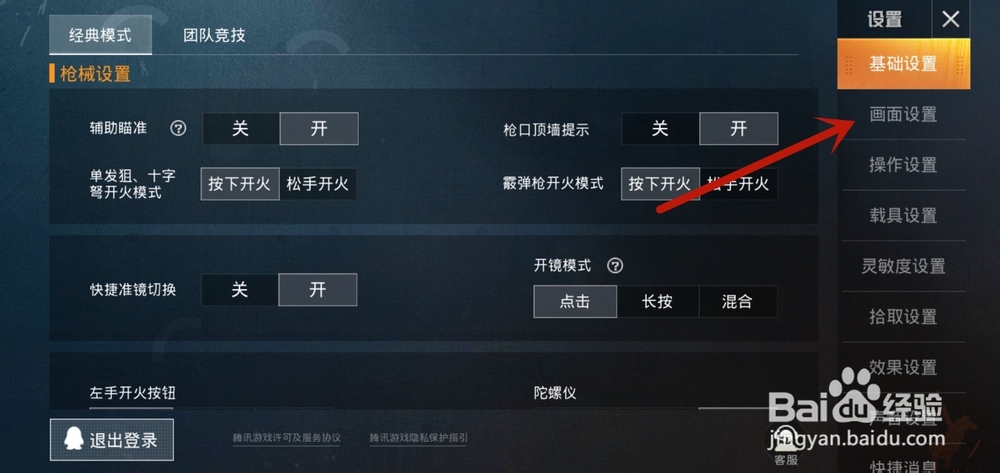Image resolution: width=1000 pixels, height=473 pixels.
Task: Set scope mode to mixed
Action: (x=738, y=302)
